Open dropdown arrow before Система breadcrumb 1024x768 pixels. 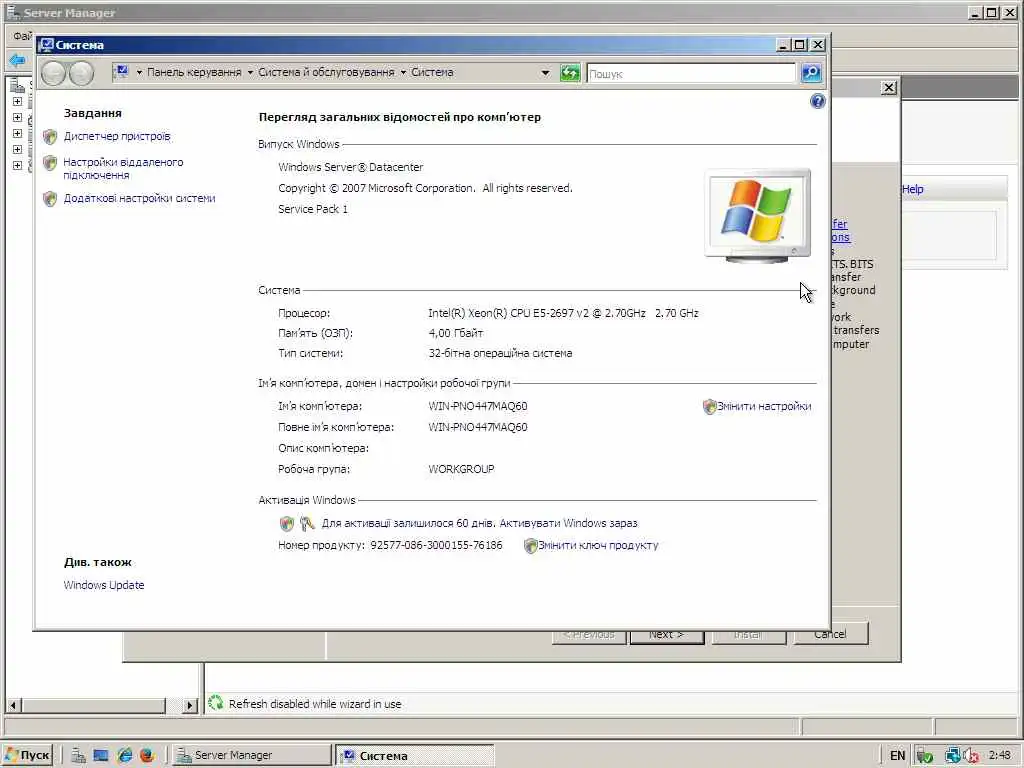tap(403, 72)
